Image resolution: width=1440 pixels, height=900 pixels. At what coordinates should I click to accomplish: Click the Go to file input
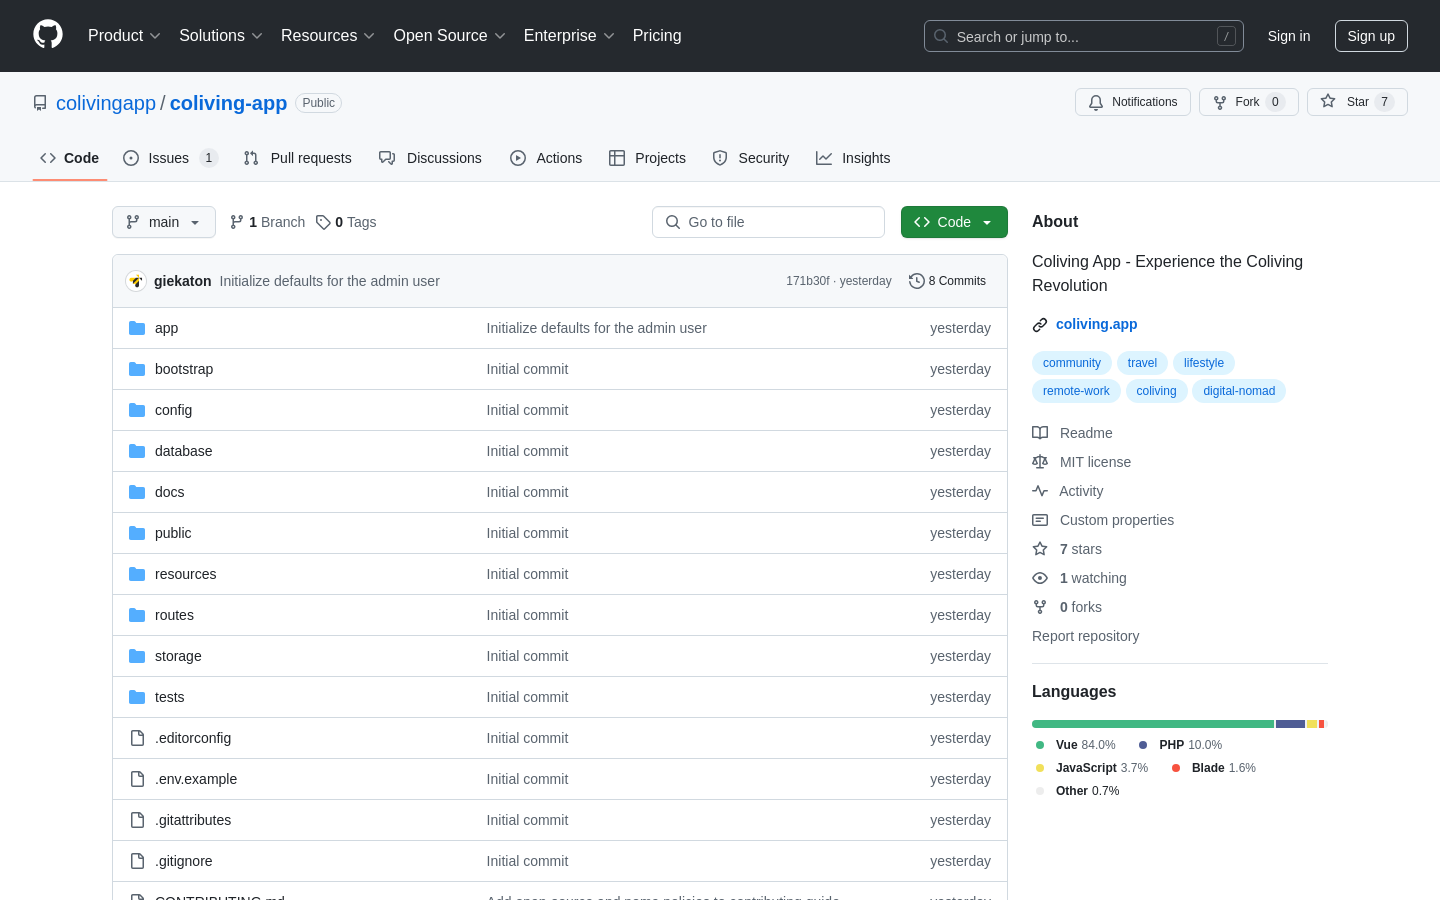pyautogui.click(x=768, y=222)
